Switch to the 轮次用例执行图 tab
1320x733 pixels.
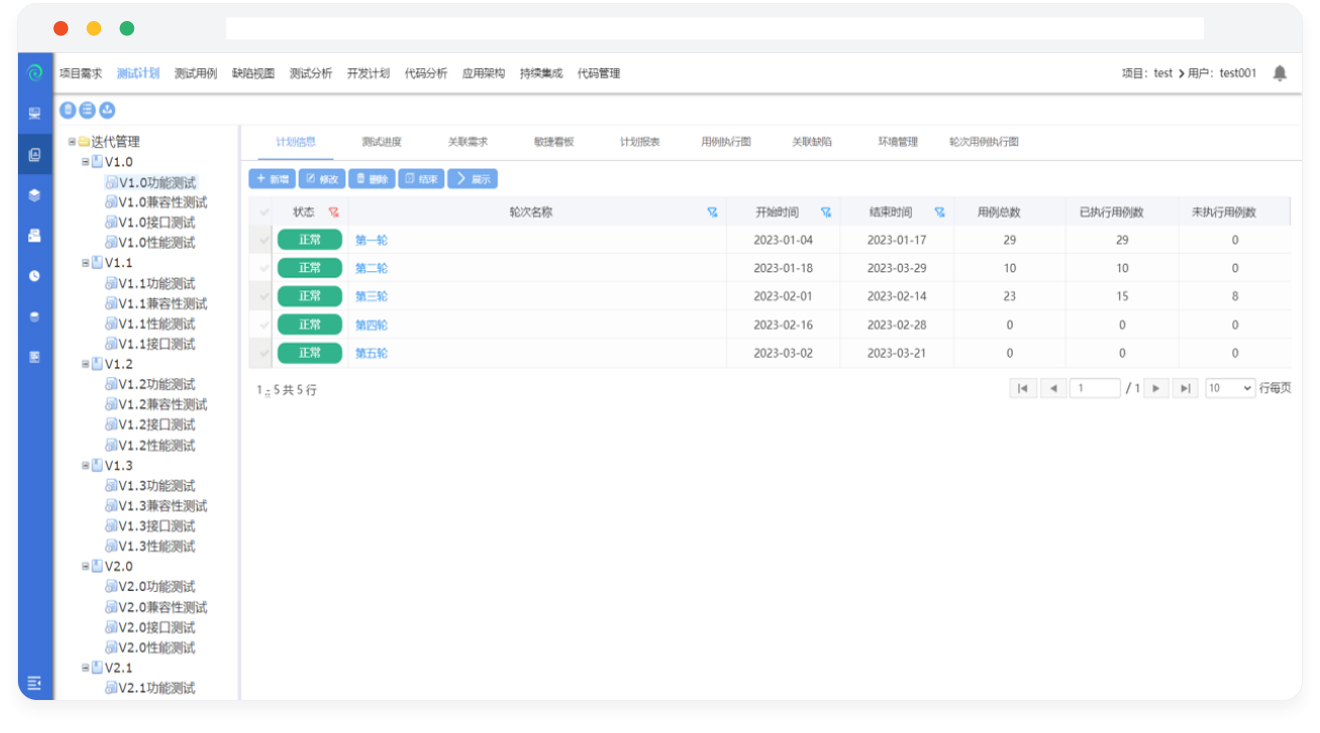click(x=984, y=142)
